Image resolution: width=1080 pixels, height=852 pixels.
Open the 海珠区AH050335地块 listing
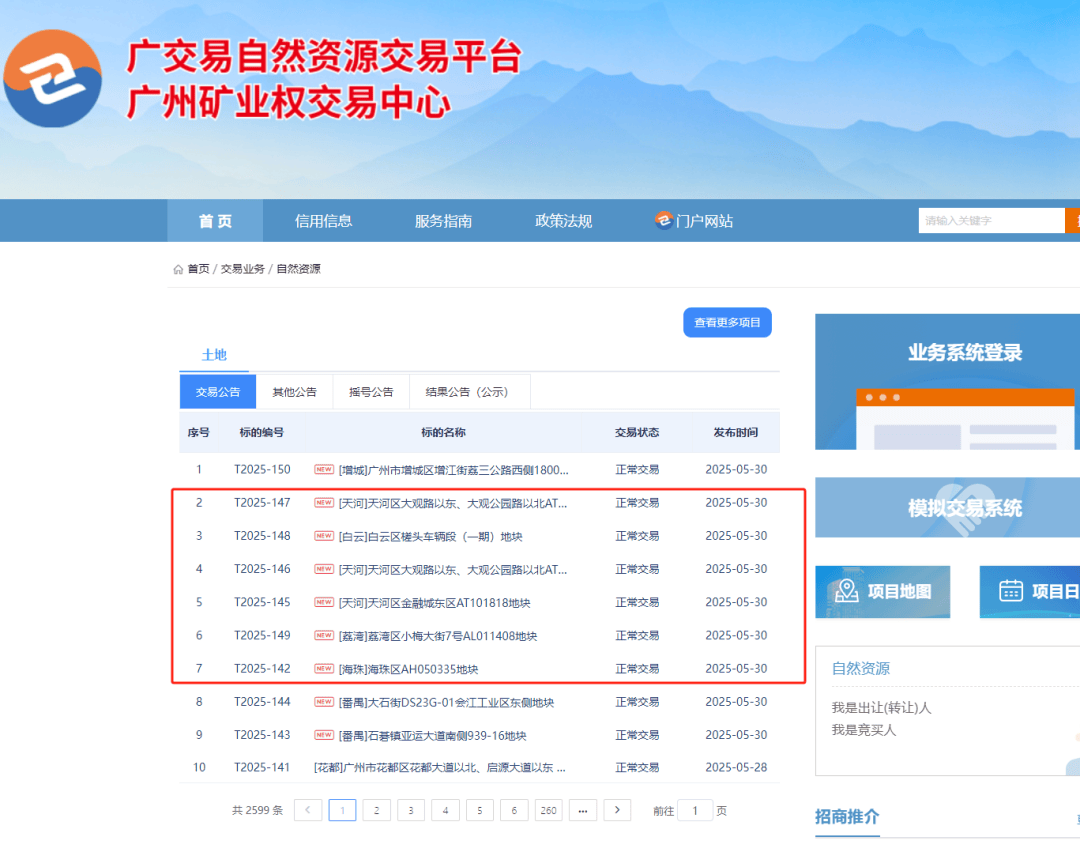tap(408, 669)
